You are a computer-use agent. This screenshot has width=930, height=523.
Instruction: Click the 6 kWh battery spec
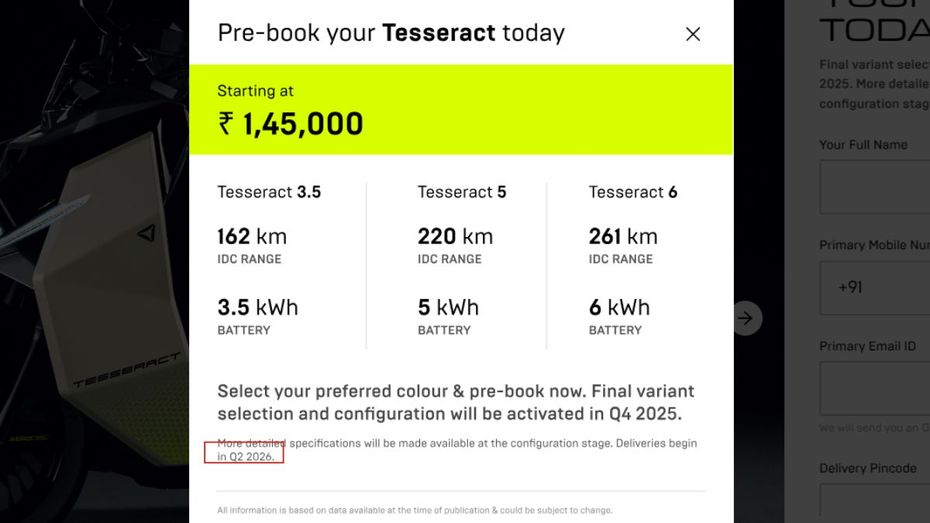pos(619,308)
